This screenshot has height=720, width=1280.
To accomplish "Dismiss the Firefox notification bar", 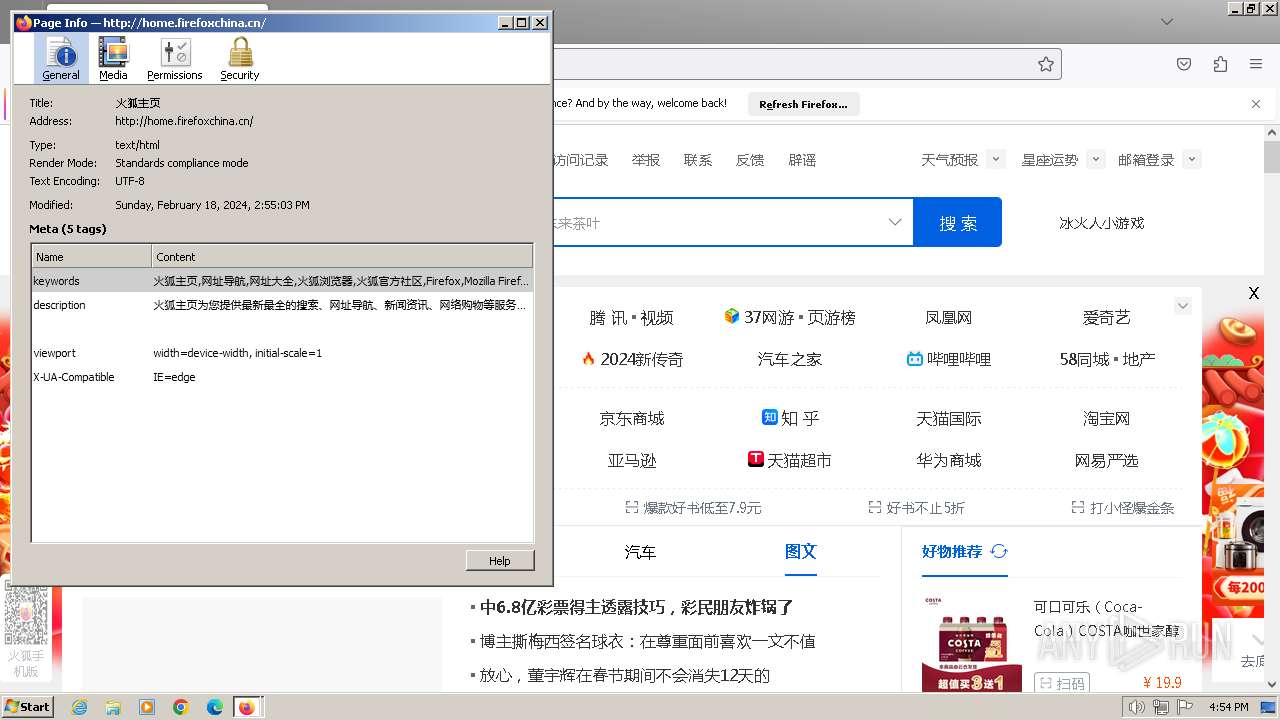I will point(1256,104).
